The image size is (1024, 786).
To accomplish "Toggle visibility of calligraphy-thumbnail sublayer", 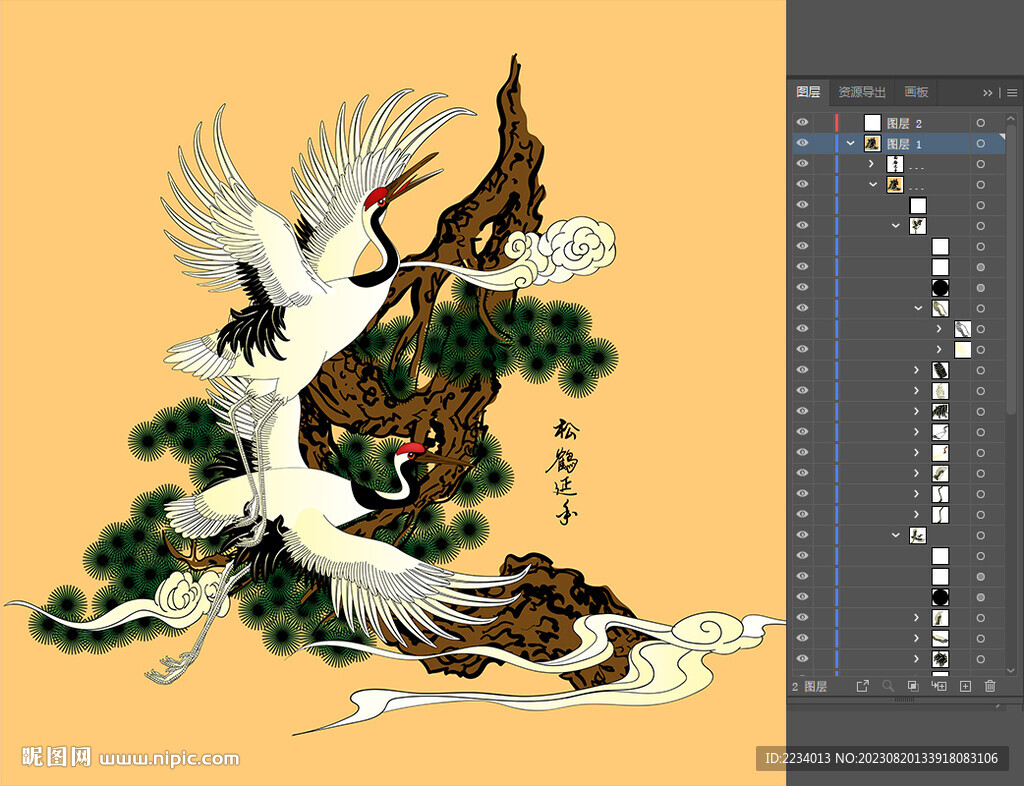I will [802, 164].
